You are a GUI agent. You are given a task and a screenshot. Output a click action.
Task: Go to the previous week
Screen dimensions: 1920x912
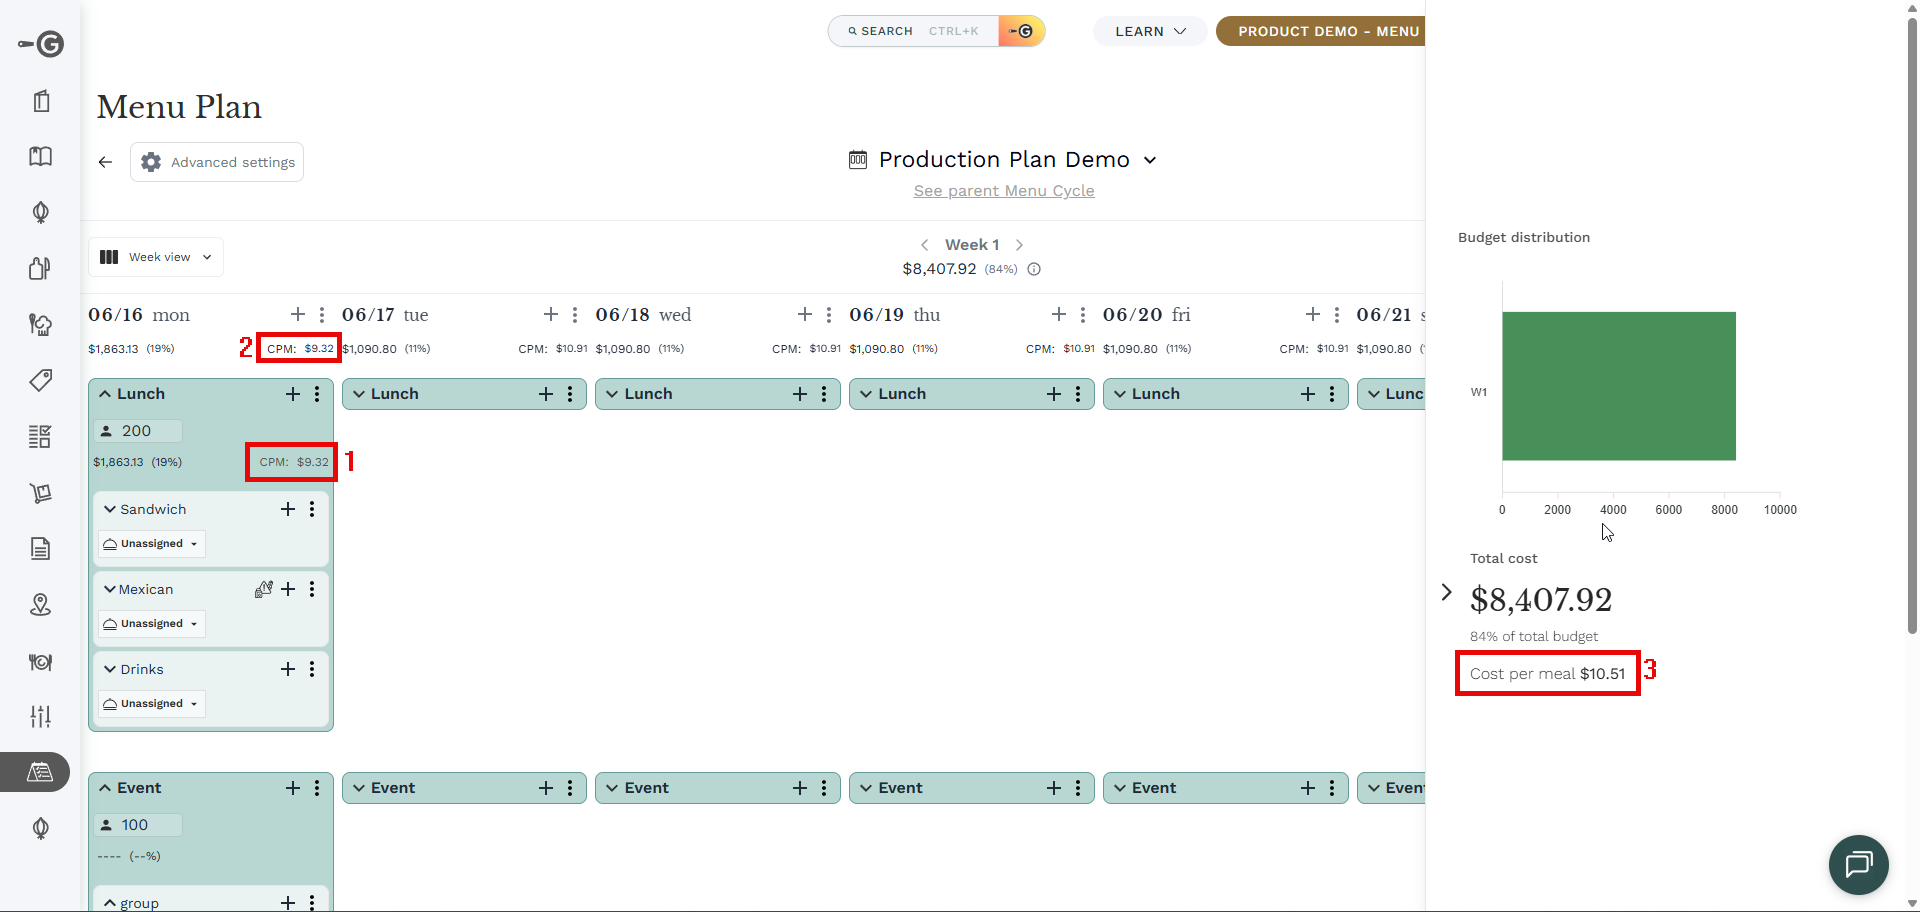pos(925,245)
